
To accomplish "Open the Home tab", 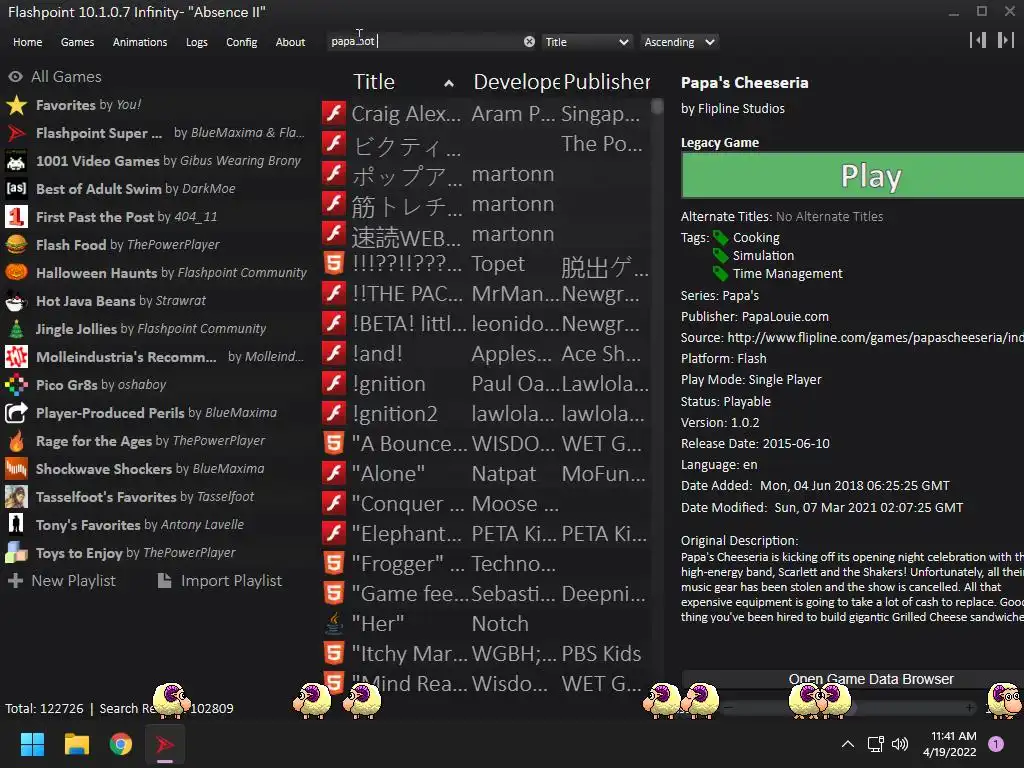I will 27,42.
